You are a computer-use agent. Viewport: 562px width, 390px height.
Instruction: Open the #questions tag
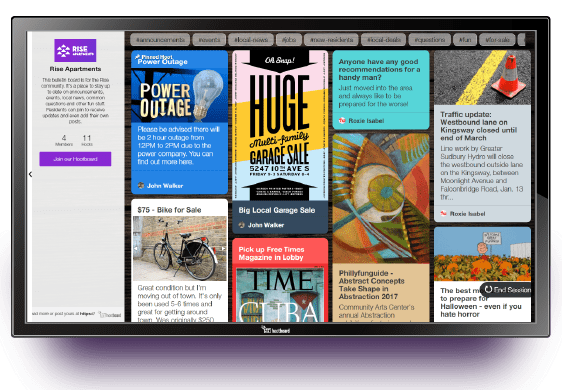(x=429, y=39)
